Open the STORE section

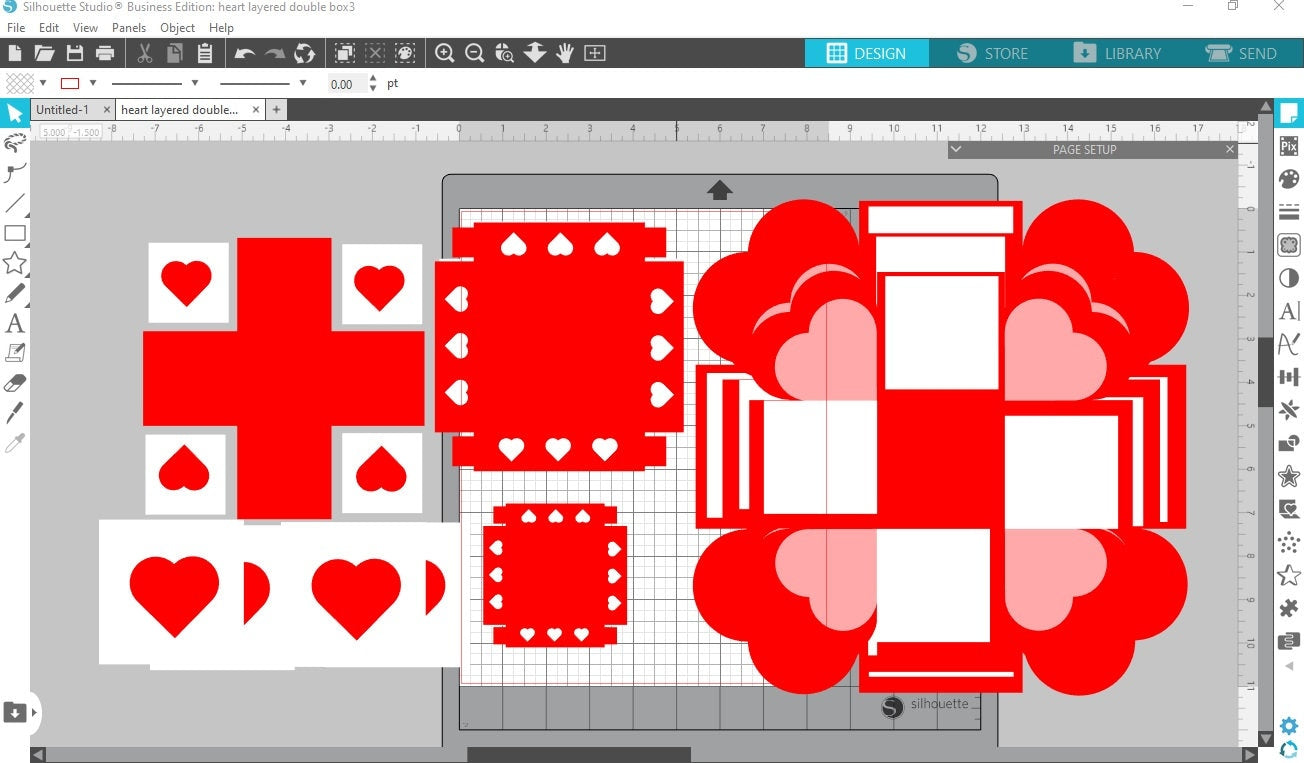(x=992, y=53)
